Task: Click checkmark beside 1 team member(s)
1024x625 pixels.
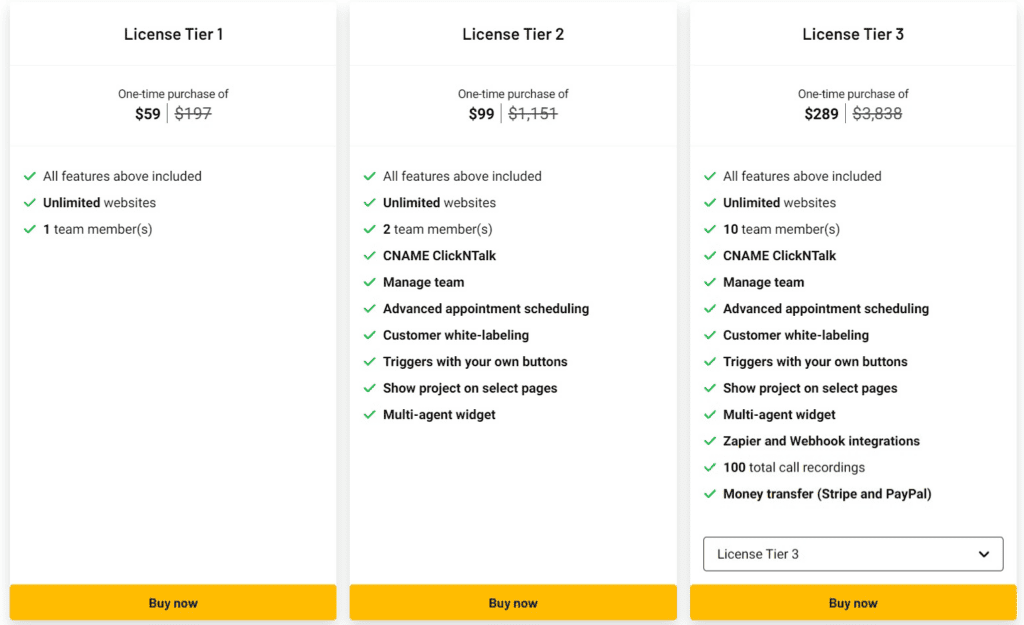Action: 30,230
